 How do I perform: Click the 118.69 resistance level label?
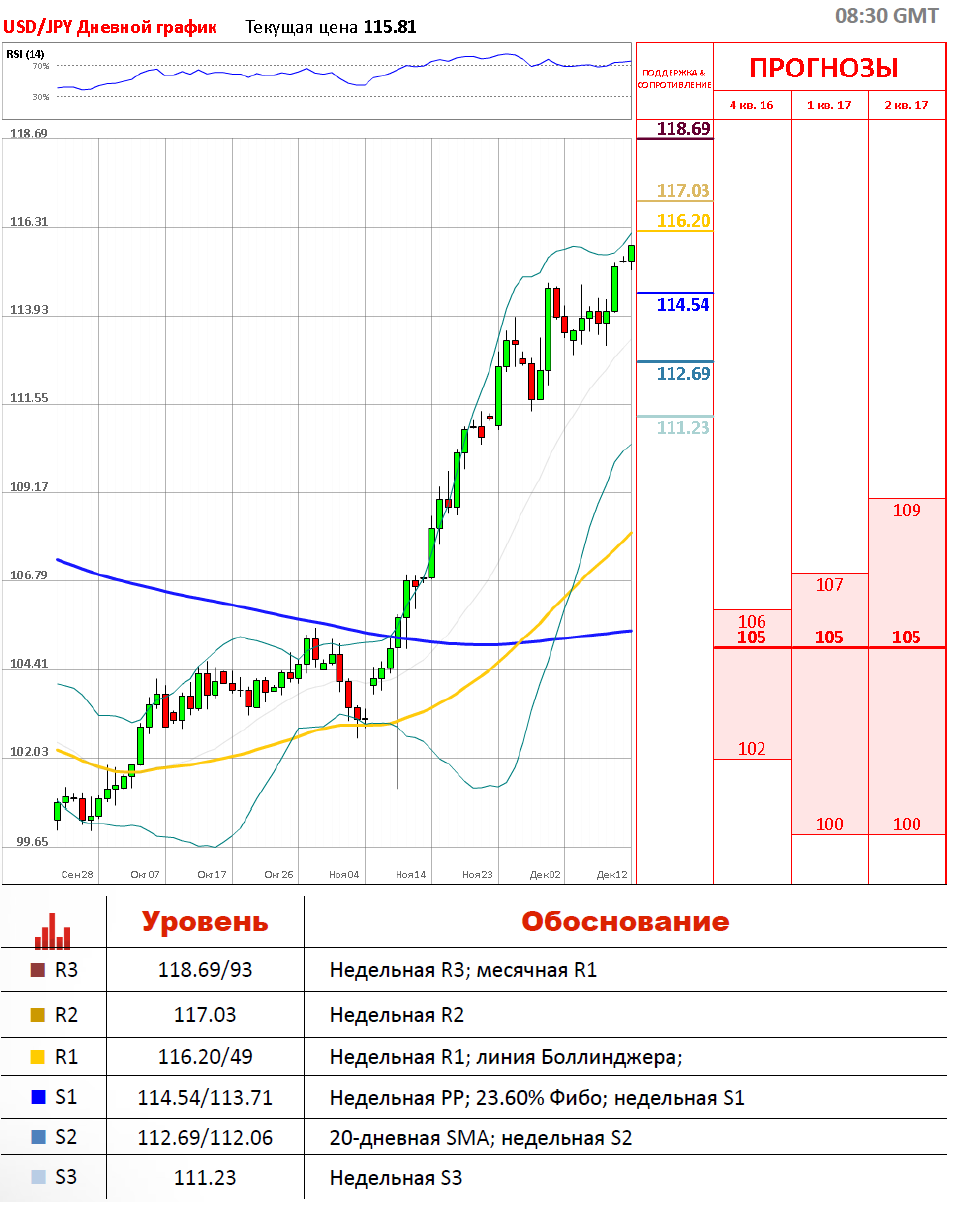tap(683, 128)
